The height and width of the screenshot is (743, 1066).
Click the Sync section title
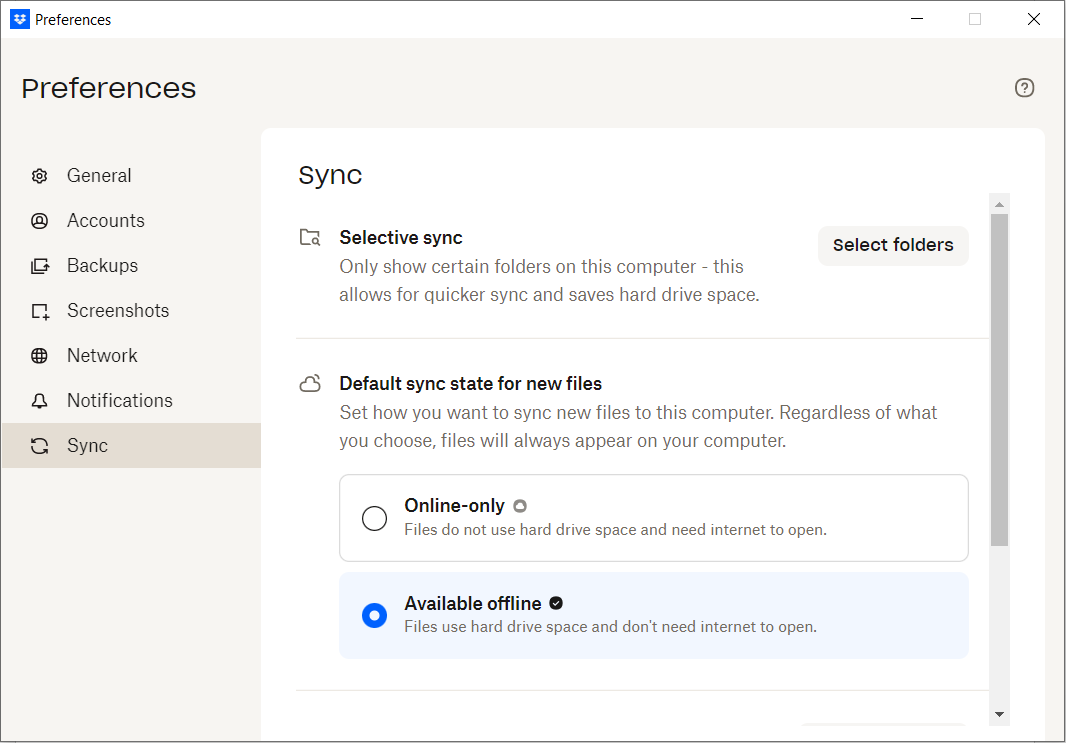(330, 175)
